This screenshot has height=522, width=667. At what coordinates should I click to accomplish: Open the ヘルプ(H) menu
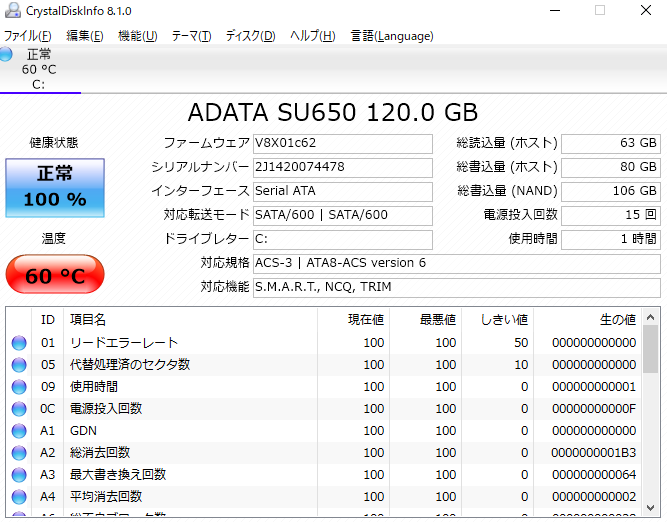(313, 36)
